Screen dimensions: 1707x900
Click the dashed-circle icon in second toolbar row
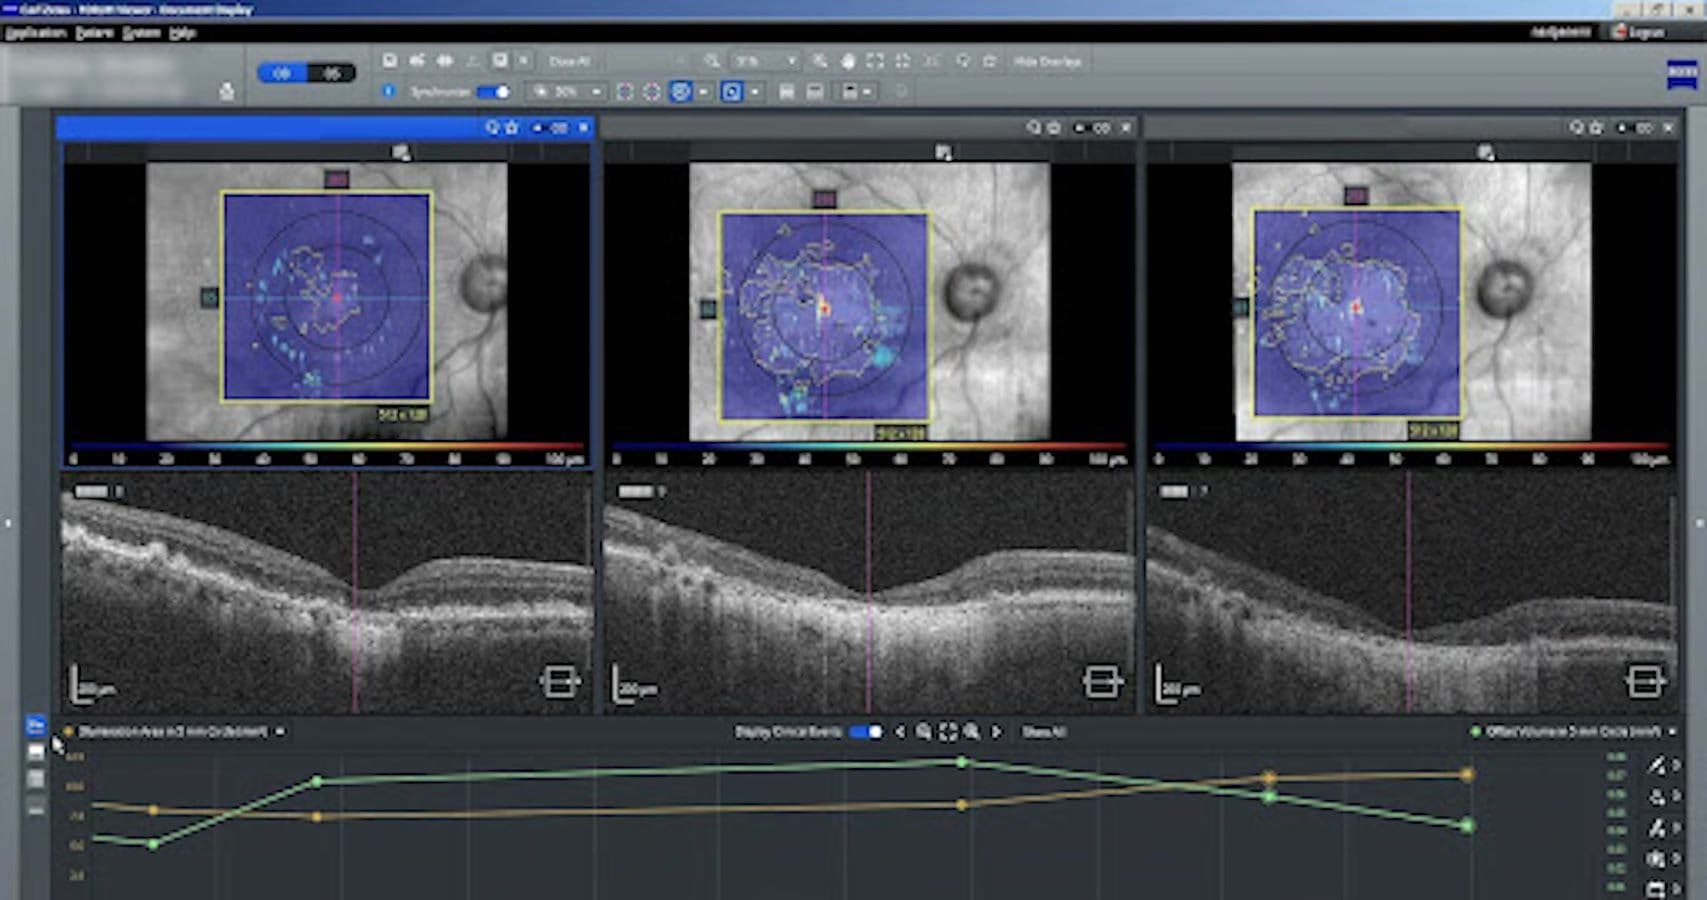pyautogui.click(x=652, y=92)
